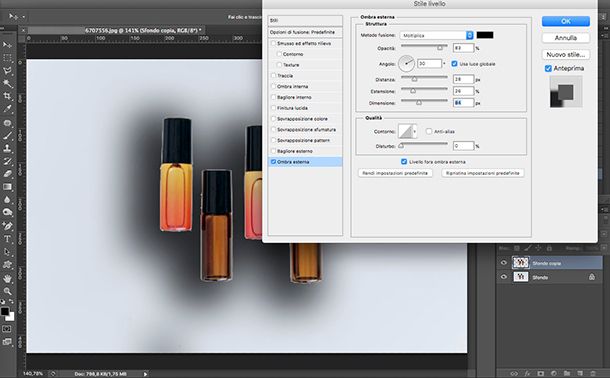Enable Sovrapposizione sfumatura checkbox
This screenshot has height=378, width=610.
pos(273,130)
